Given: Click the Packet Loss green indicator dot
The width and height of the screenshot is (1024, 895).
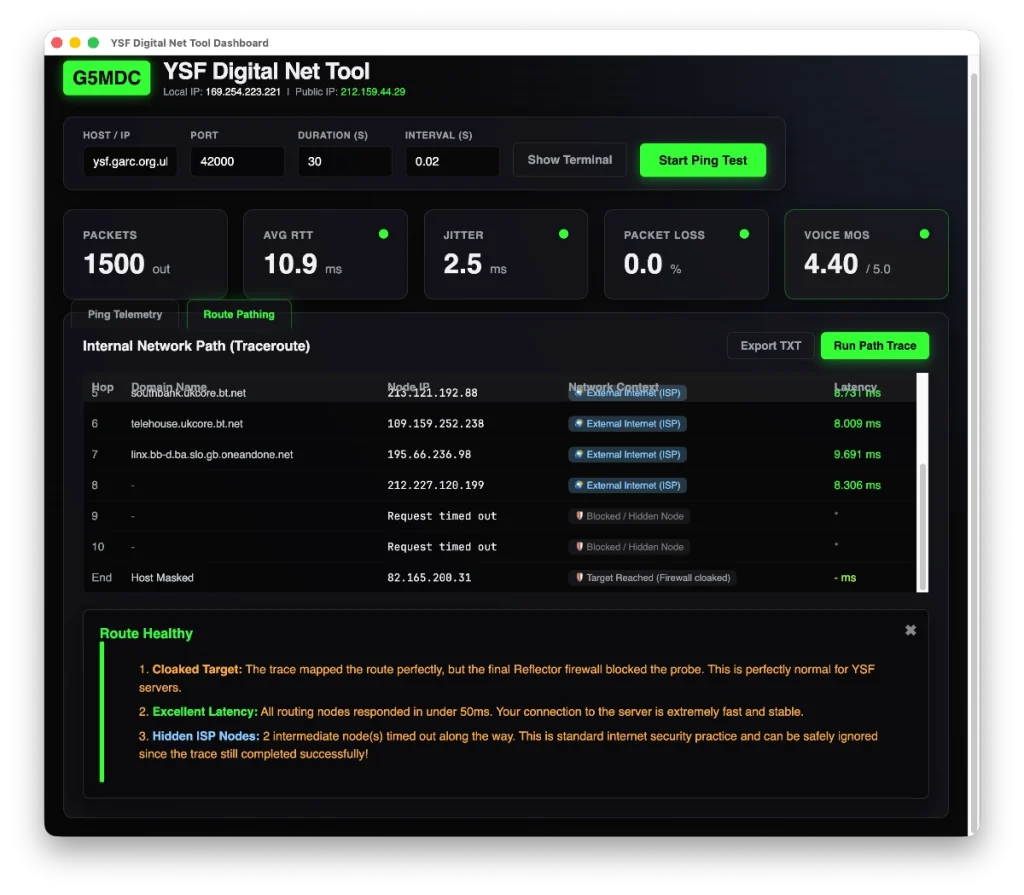Looking at the screenshot, I should tap(744, 234).
